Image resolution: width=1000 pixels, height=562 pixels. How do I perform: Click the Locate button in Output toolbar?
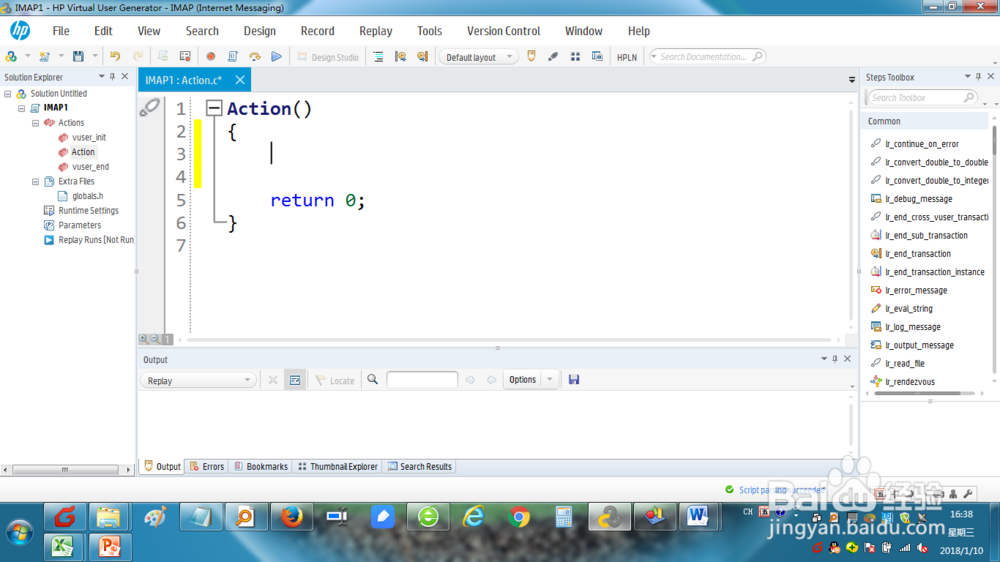[x=335, y=380]
